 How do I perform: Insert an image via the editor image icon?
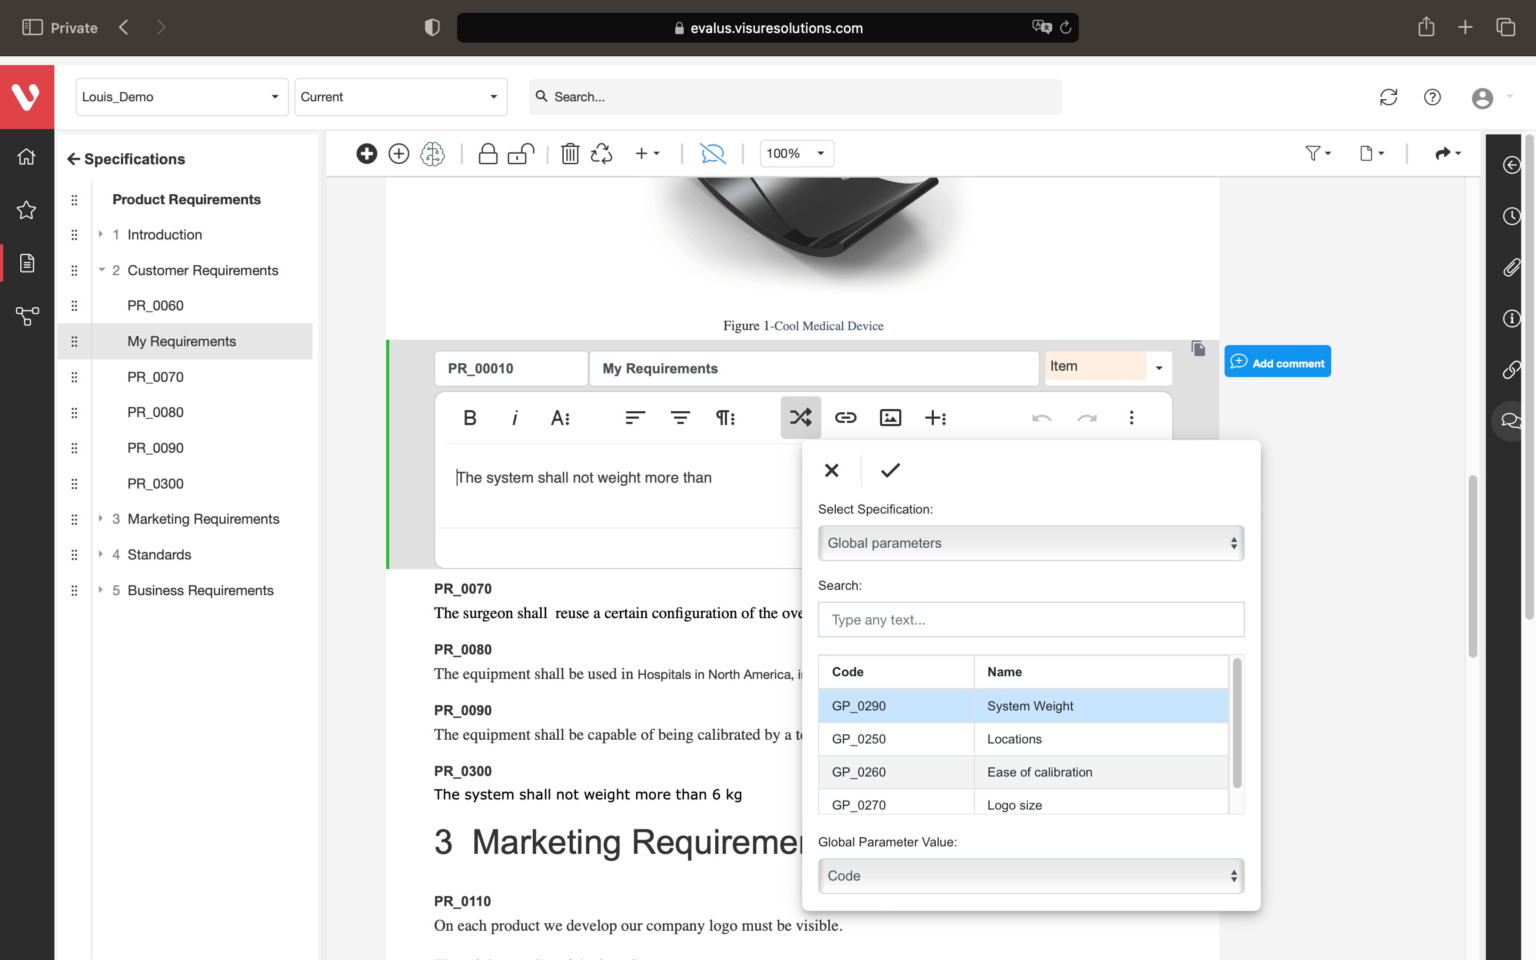click(890, 418)
